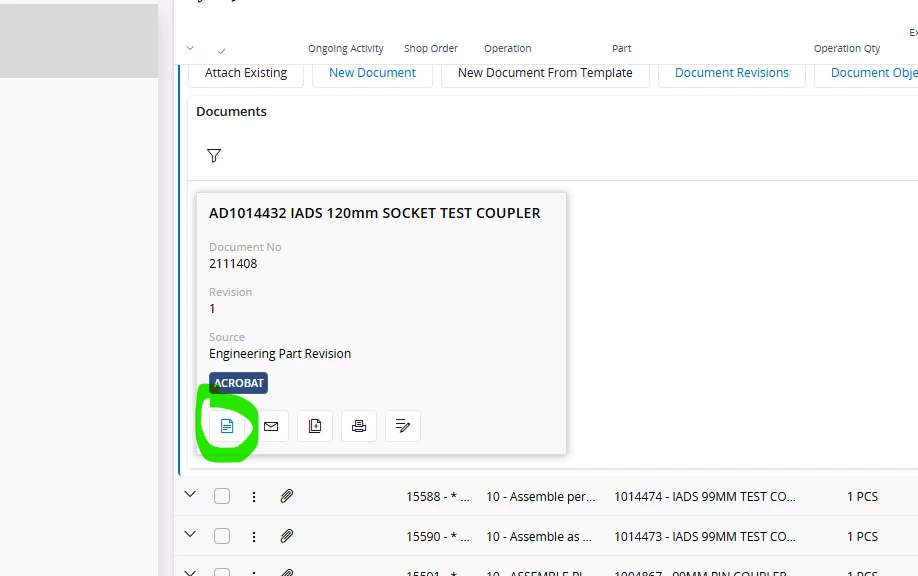Expand row 15590 with its chevron

[x=190, y=534]
